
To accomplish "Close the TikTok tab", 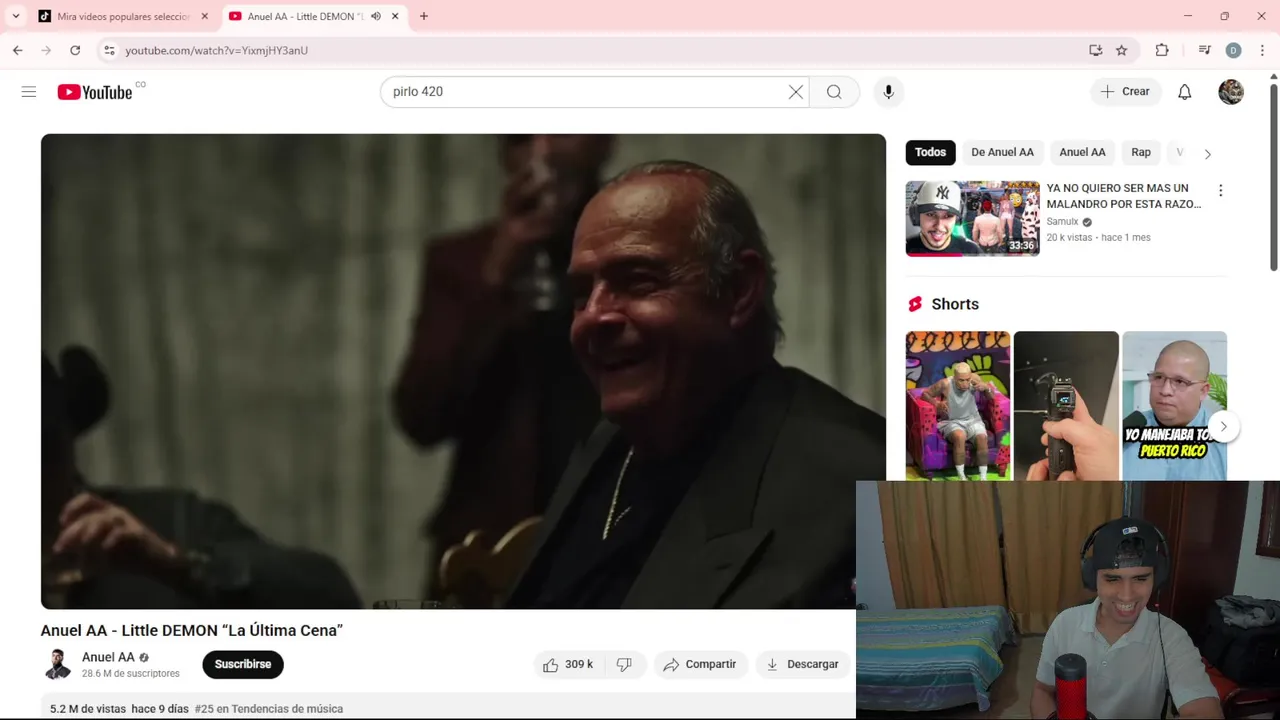I will pos(205,16).
